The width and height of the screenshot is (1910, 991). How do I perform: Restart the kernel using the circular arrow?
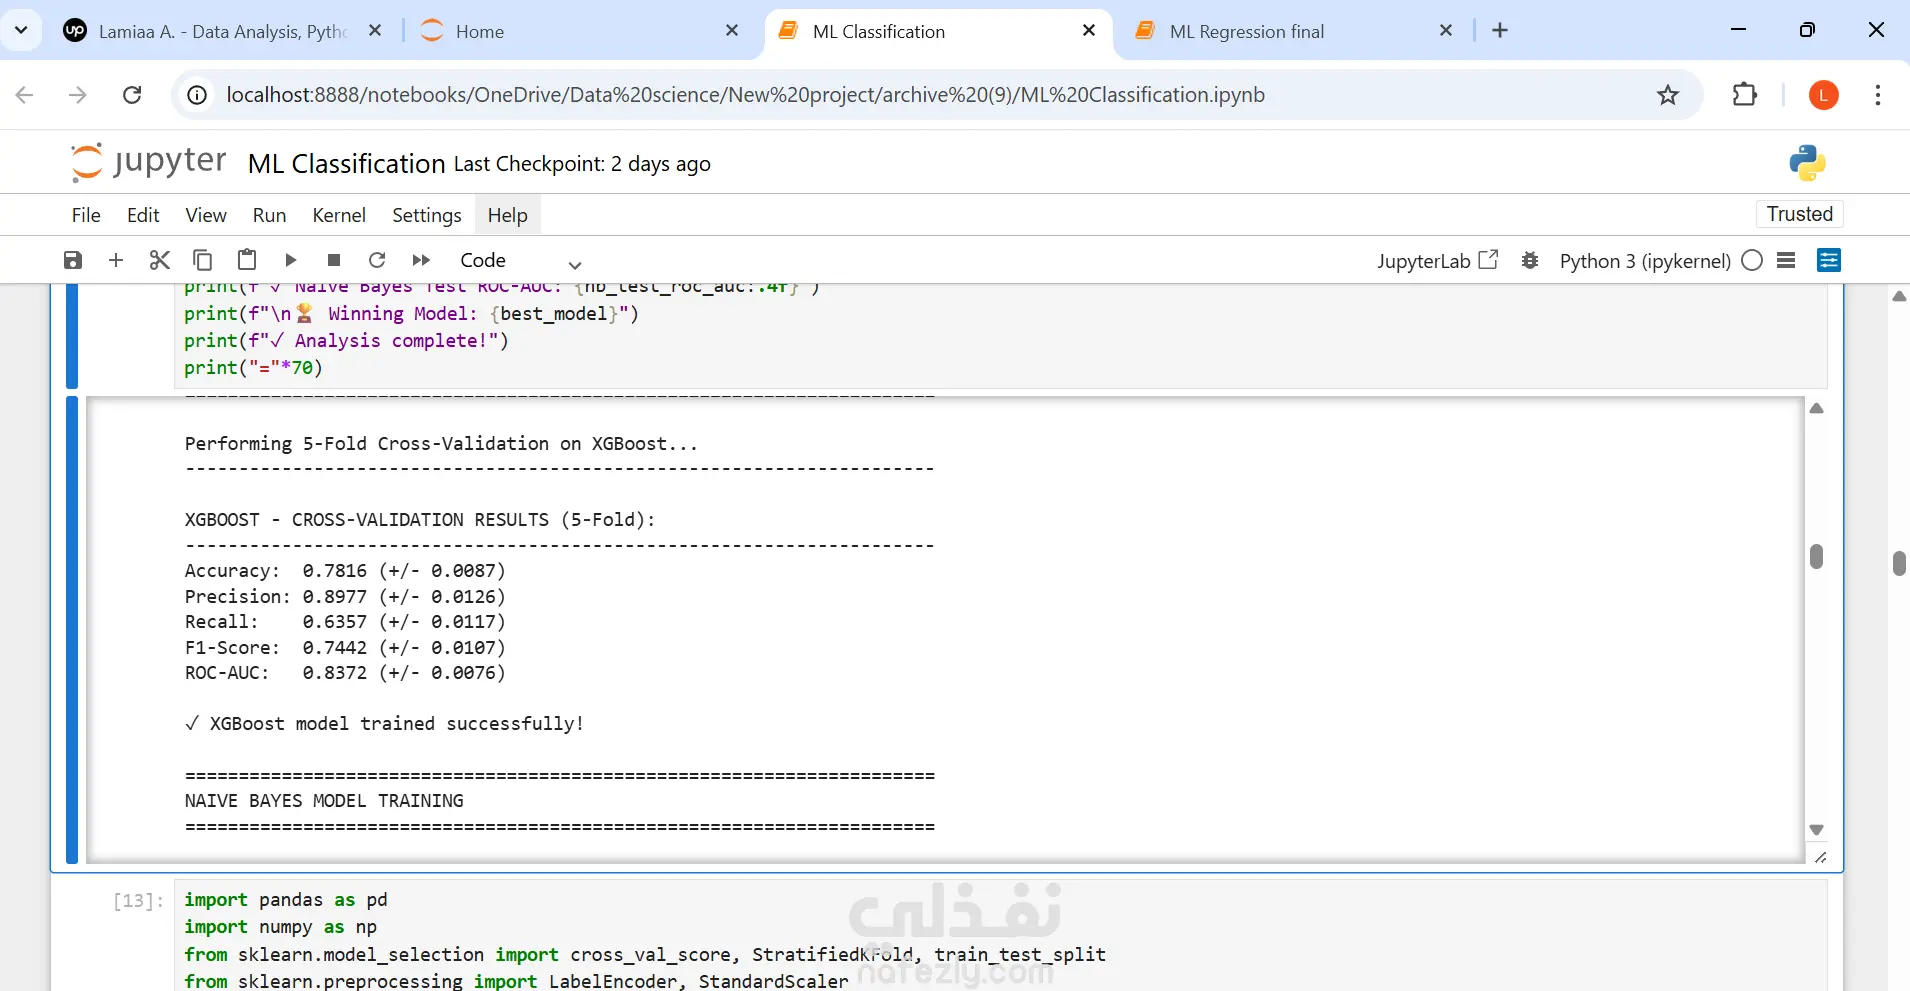[x=377, y=260]
